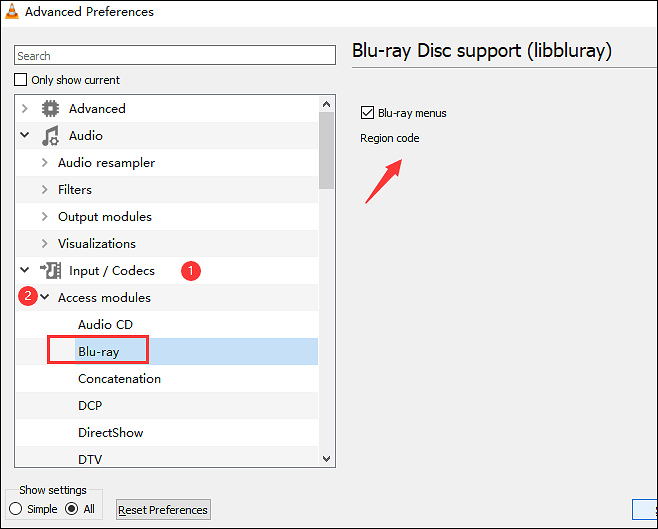Uncheck the Blu-ray menus checkbox
Image resolution: width=658 pixels, height=529 pixels.
pyautogui.click(x=367, y=113)
